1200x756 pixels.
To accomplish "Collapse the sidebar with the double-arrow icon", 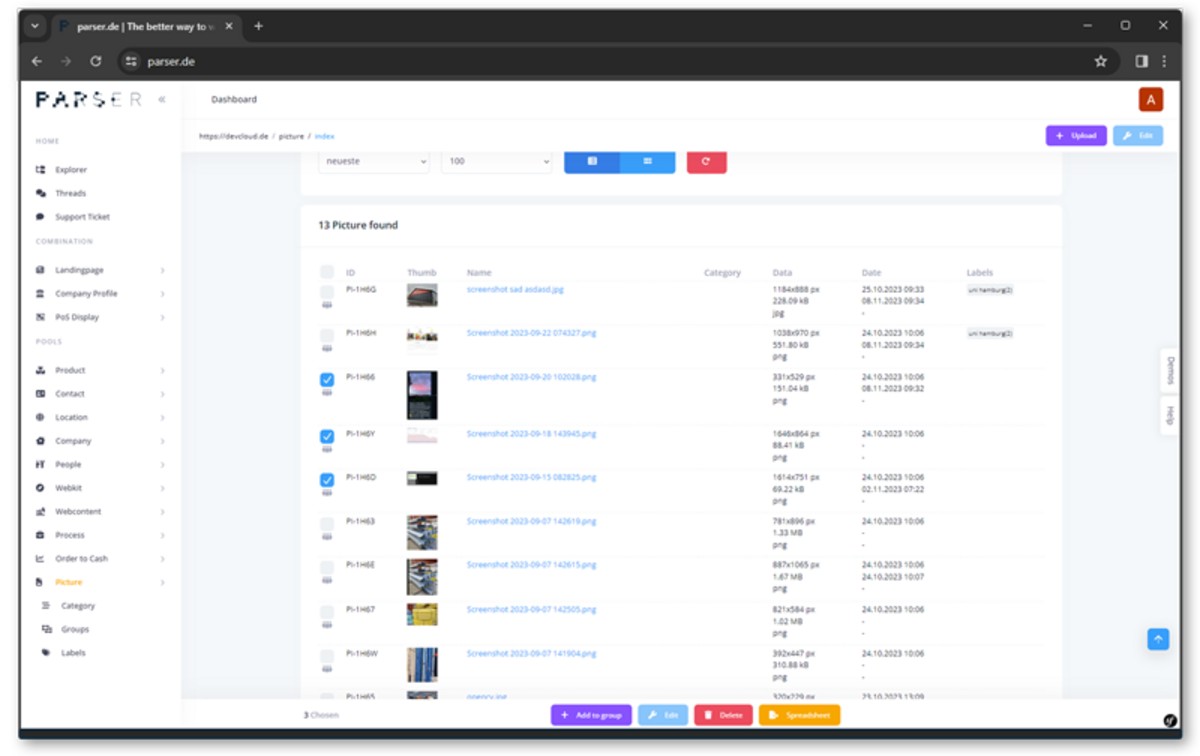I will coord(162,99).
